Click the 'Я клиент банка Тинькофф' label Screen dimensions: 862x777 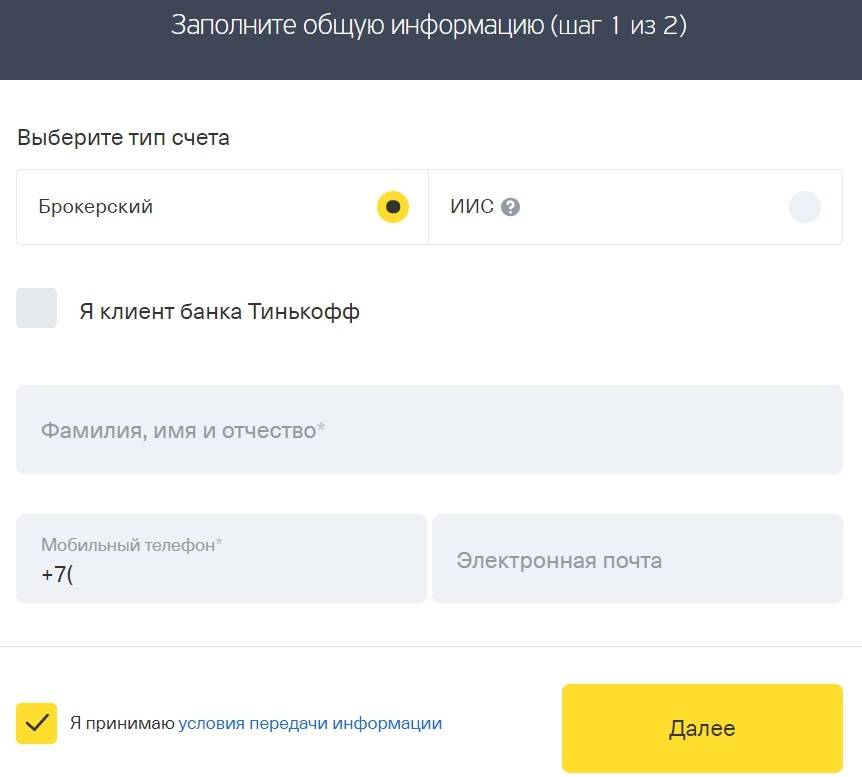[x=220, y=312]
